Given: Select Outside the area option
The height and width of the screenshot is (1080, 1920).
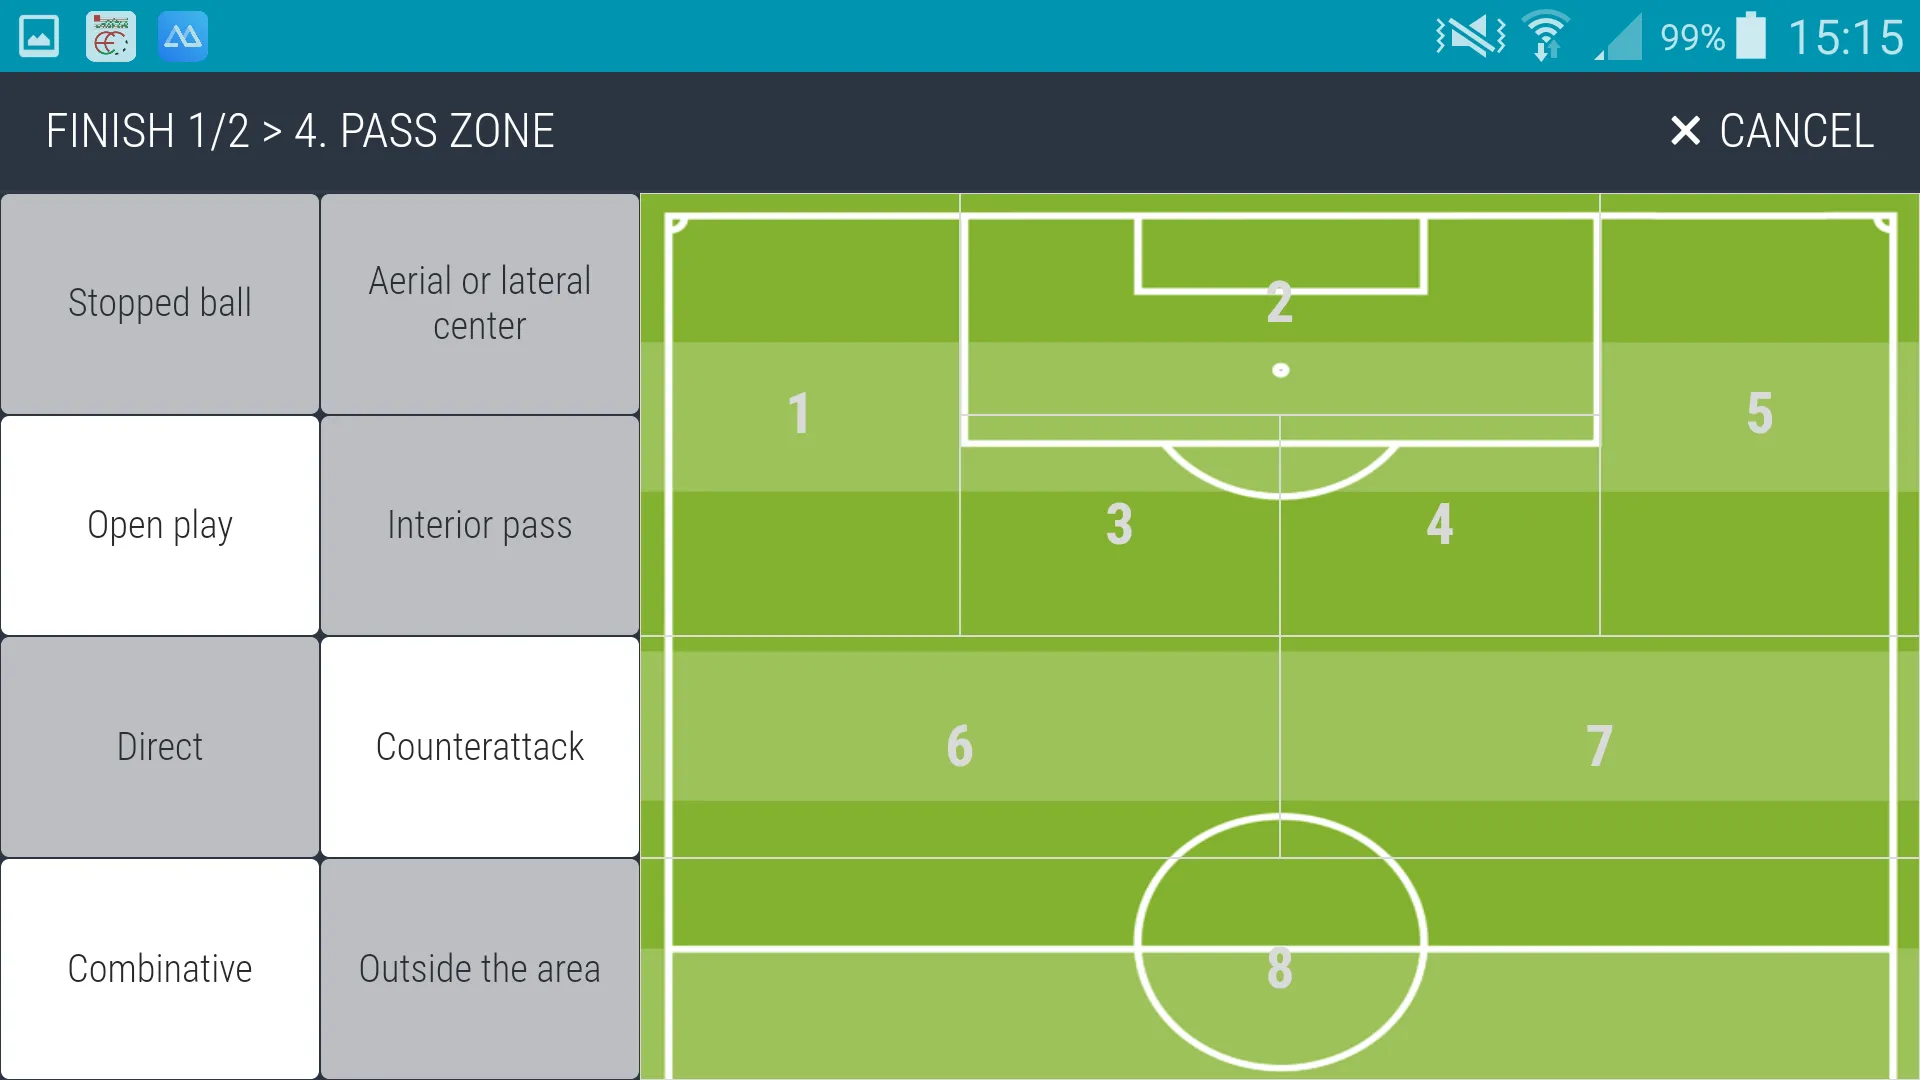Looking at the screenshot, I should (x=479, y=969).
